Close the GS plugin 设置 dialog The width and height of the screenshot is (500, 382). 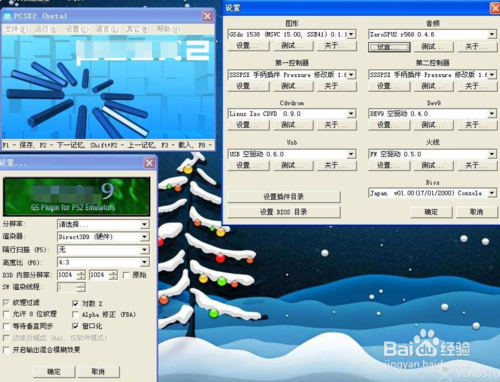coord(149,163)
